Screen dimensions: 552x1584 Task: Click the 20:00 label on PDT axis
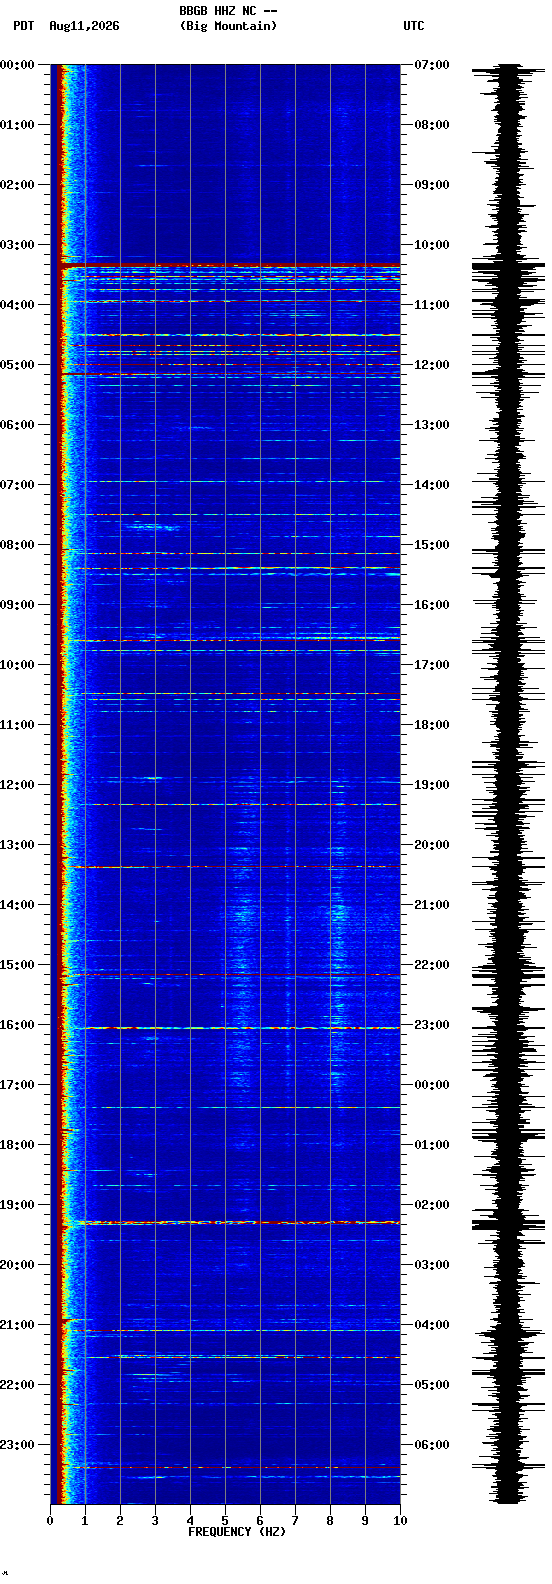(17, 1265)
